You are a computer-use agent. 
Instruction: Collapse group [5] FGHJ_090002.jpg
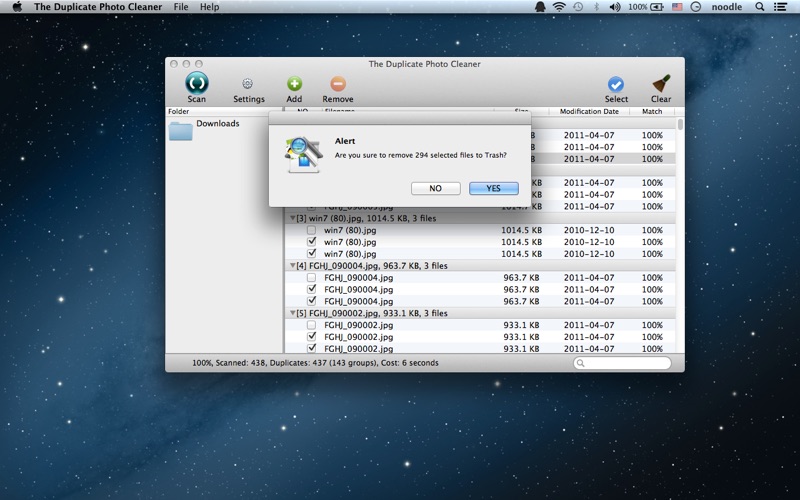click(293, 313)
